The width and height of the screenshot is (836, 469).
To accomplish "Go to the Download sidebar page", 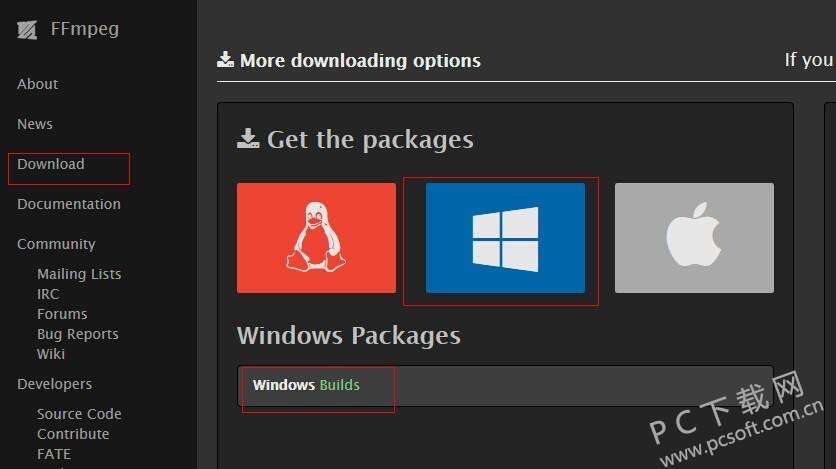I will coord(51,164).
